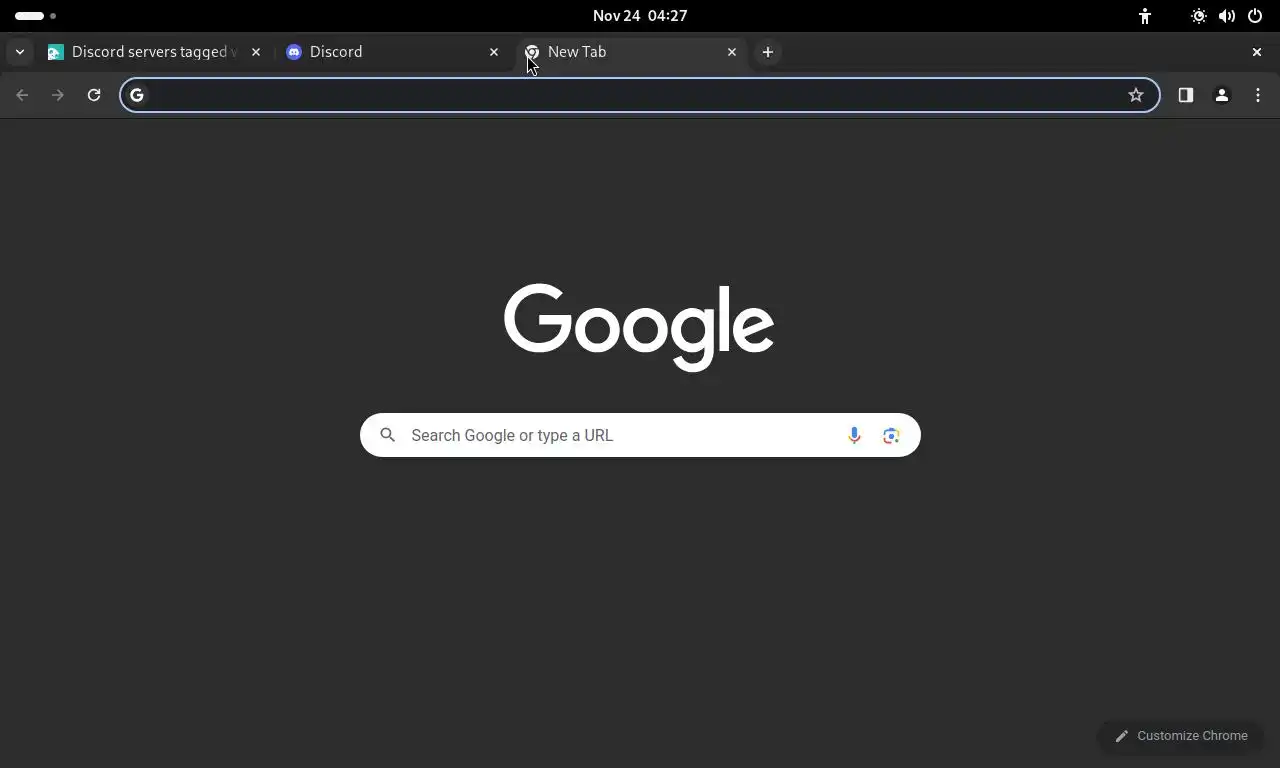Close the Discord tab
1280x768 pixels.
494,52
